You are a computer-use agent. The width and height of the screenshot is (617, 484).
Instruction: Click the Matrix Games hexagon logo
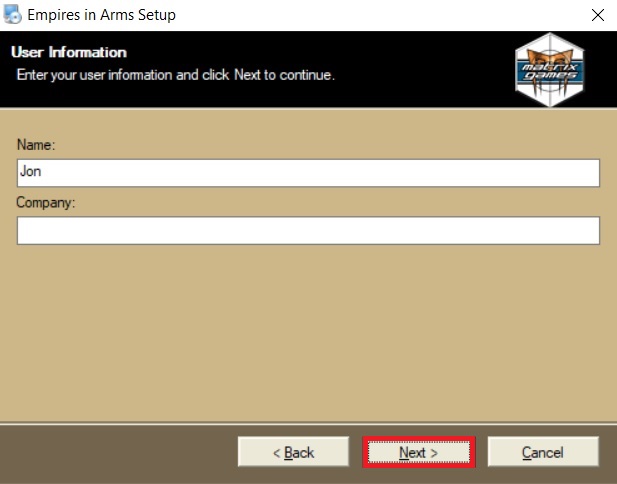coord(550,70)
